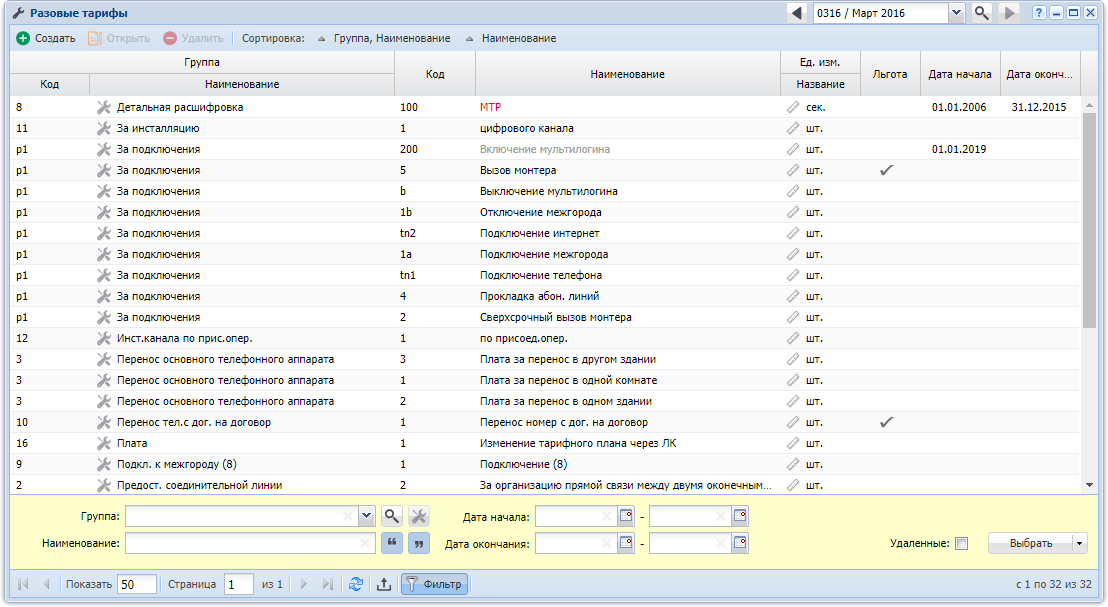Open calendar for first Дата окончания field
This screenshot has height=607, width=1108.
(626, 543)
